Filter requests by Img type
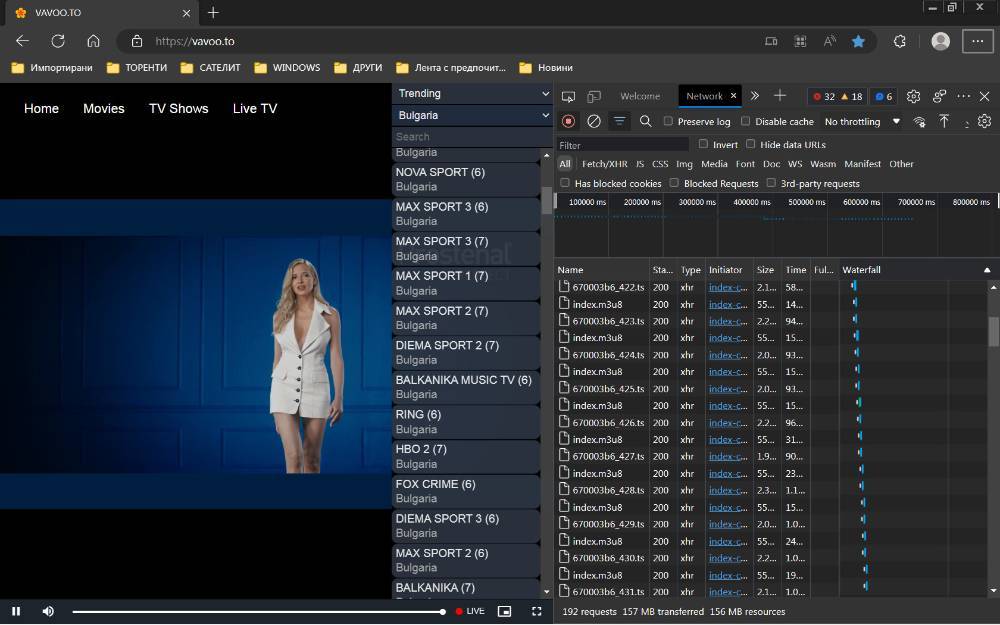1000x625 pixels. (684, 164)
